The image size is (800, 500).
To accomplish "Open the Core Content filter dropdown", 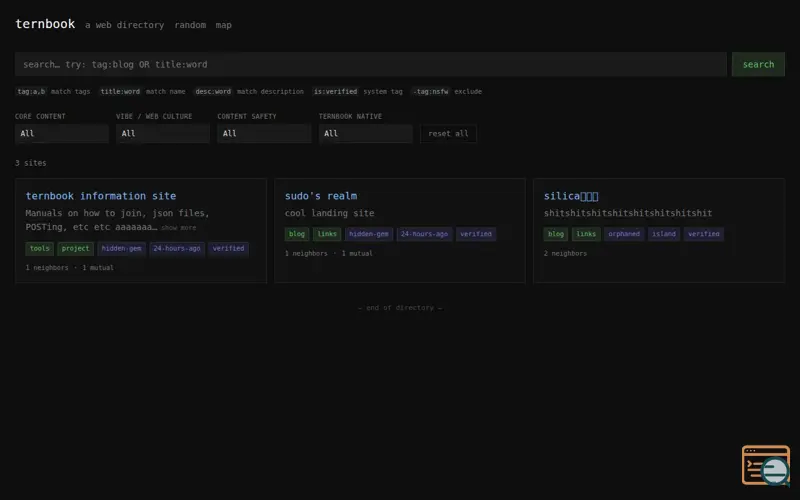I will coord(62,134).
